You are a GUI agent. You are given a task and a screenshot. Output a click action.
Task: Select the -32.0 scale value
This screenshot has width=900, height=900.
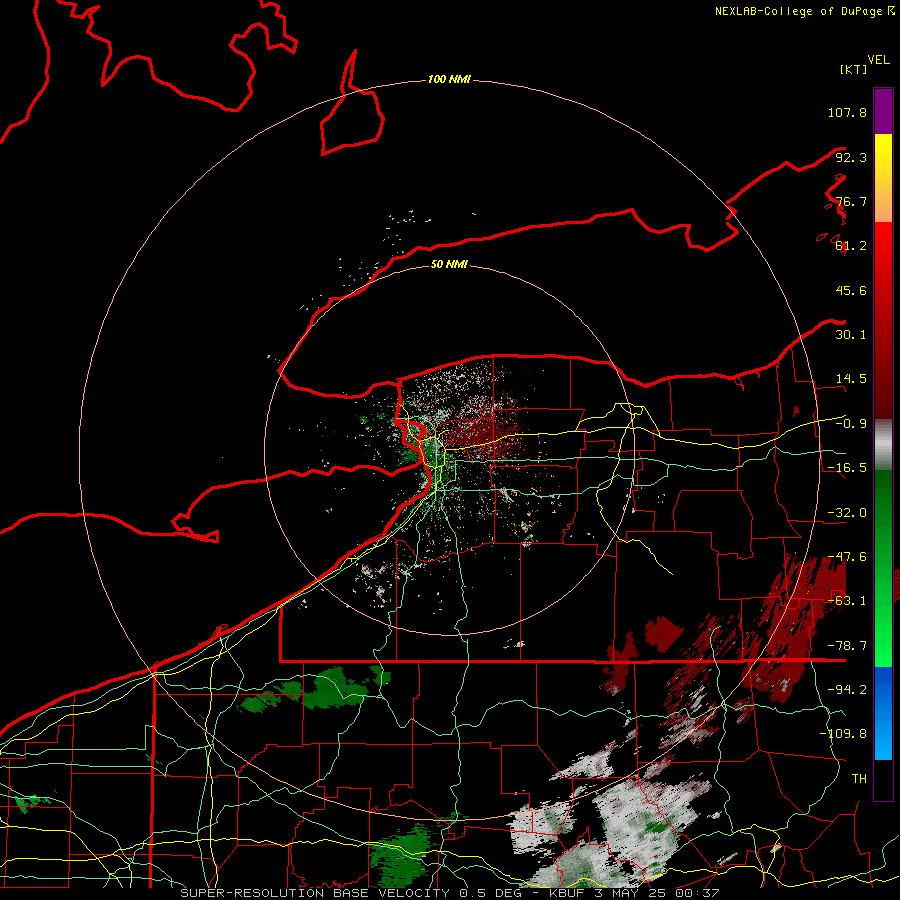pyautogui.click(x=847, y=513)
